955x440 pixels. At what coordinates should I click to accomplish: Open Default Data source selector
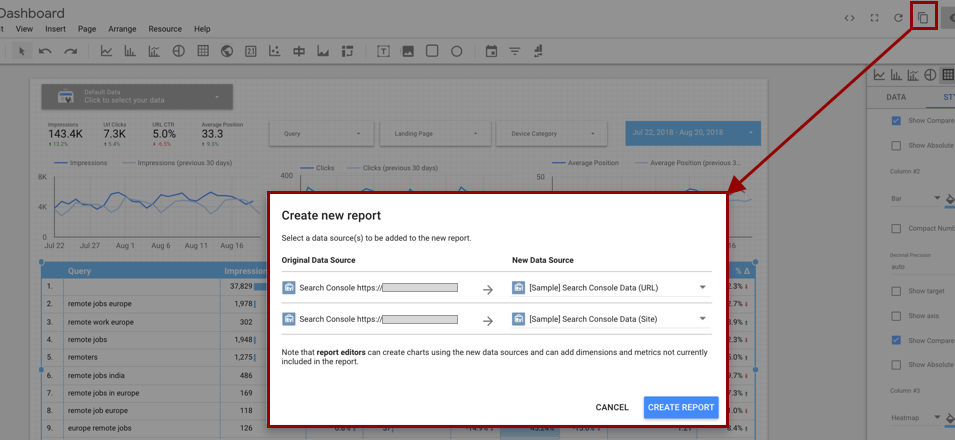coord(137,96)
